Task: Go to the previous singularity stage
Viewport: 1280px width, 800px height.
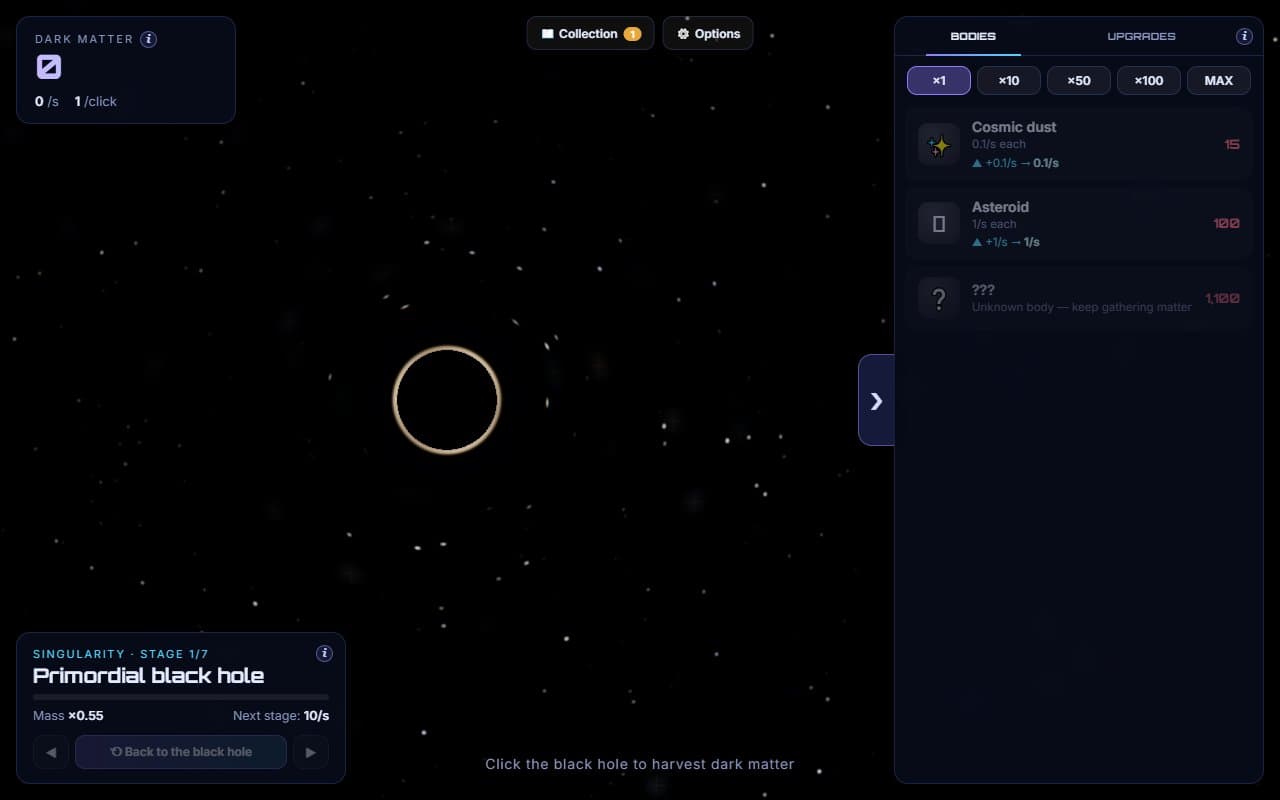Action: tap(51, 752)
